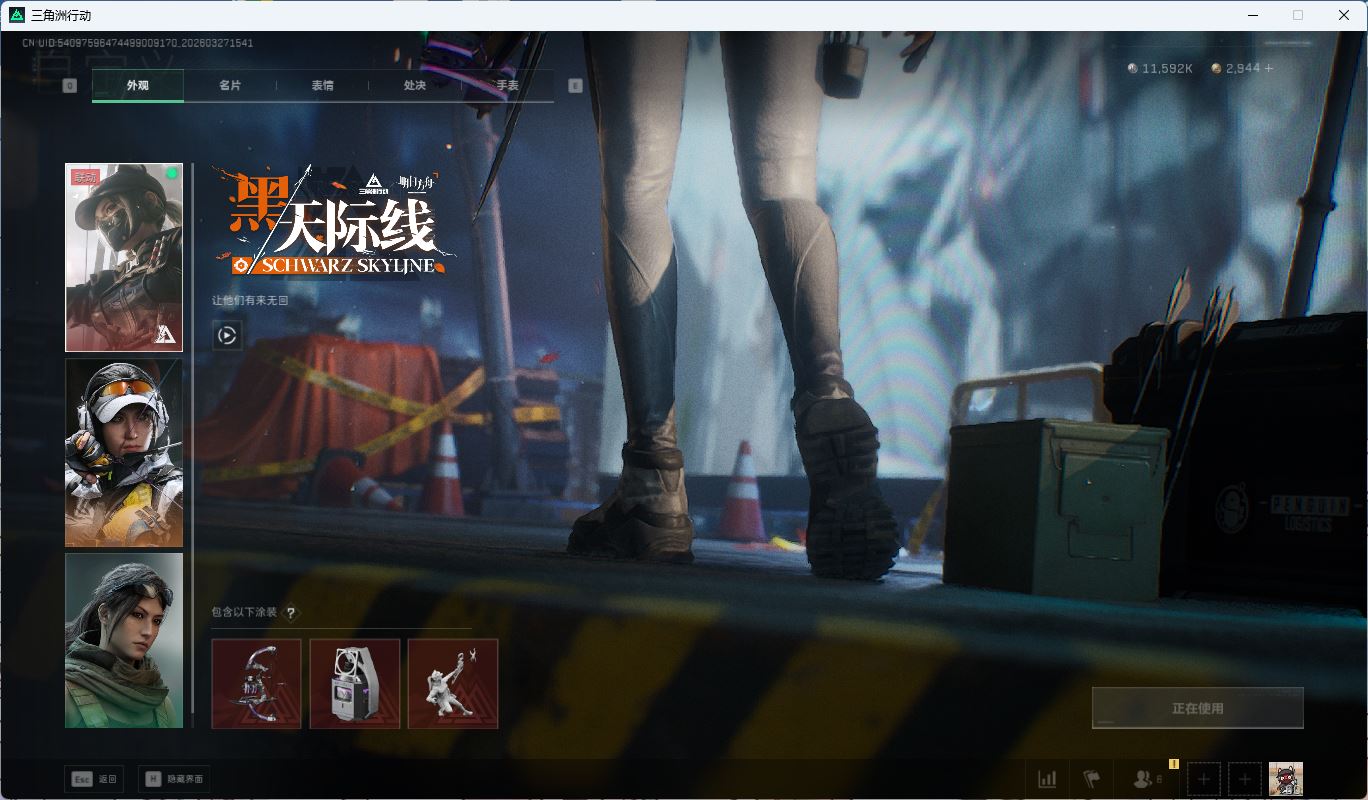1368x800 pixels.
Task: Open the 手表 tab
Action: (x=507, y=86)
